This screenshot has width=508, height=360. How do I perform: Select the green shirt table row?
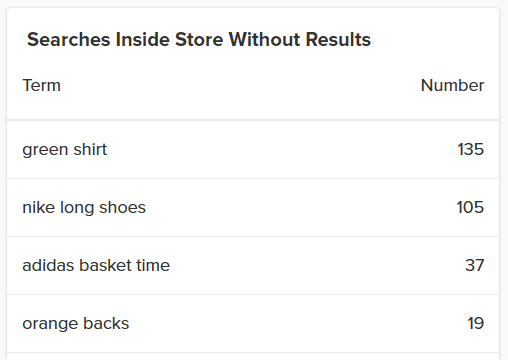point(253,149)
